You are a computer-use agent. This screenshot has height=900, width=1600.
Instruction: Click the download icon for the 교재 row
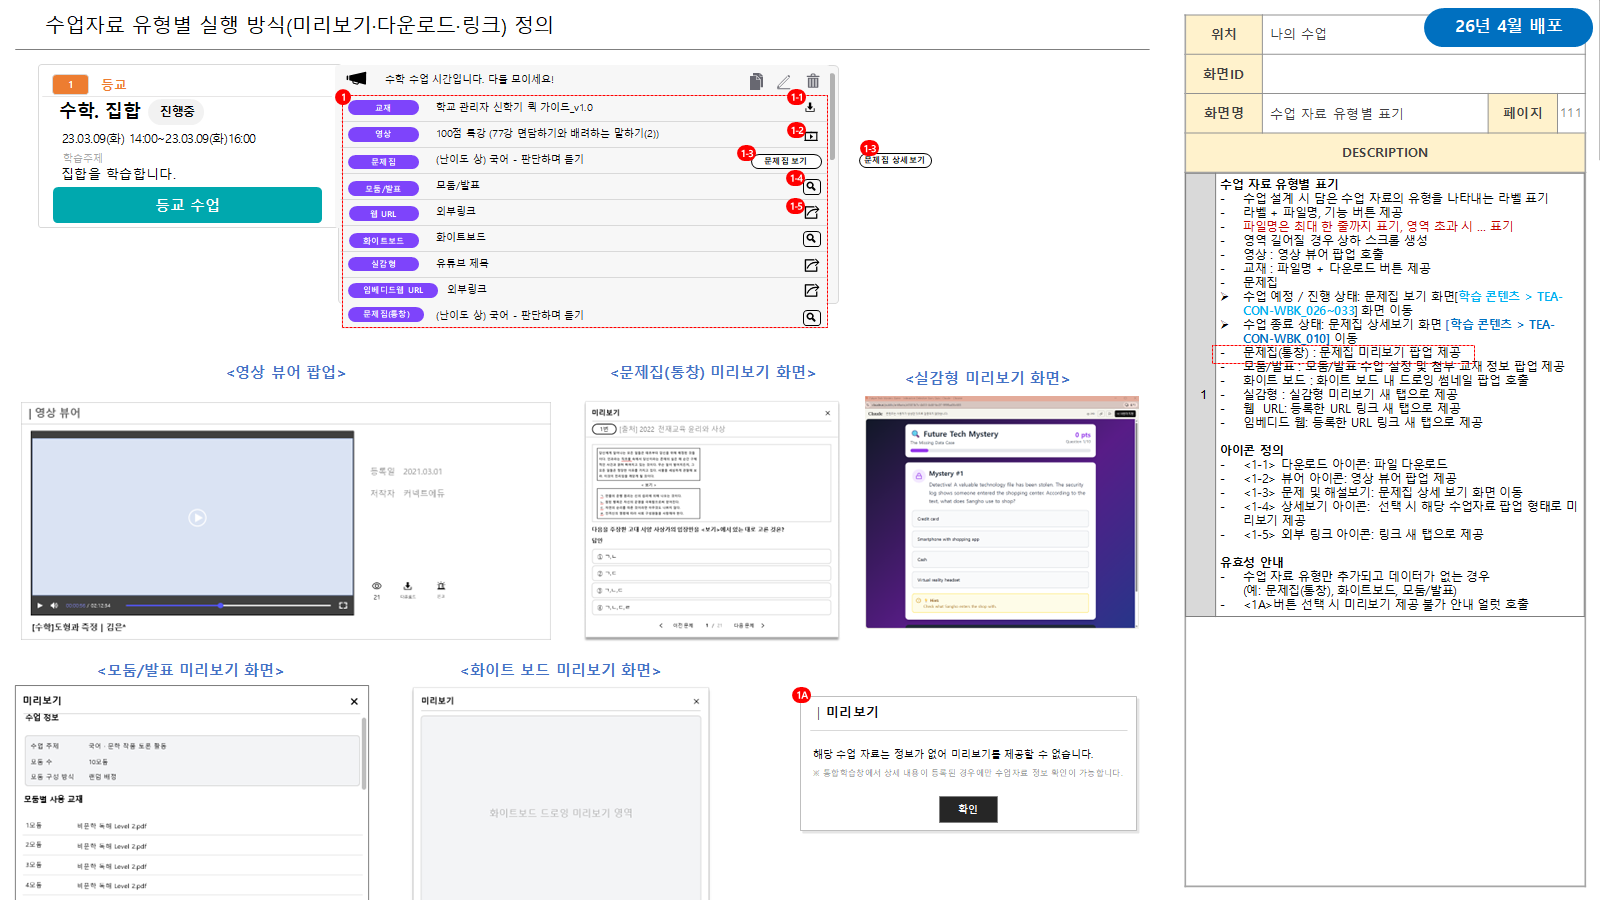tap(810, 107)
